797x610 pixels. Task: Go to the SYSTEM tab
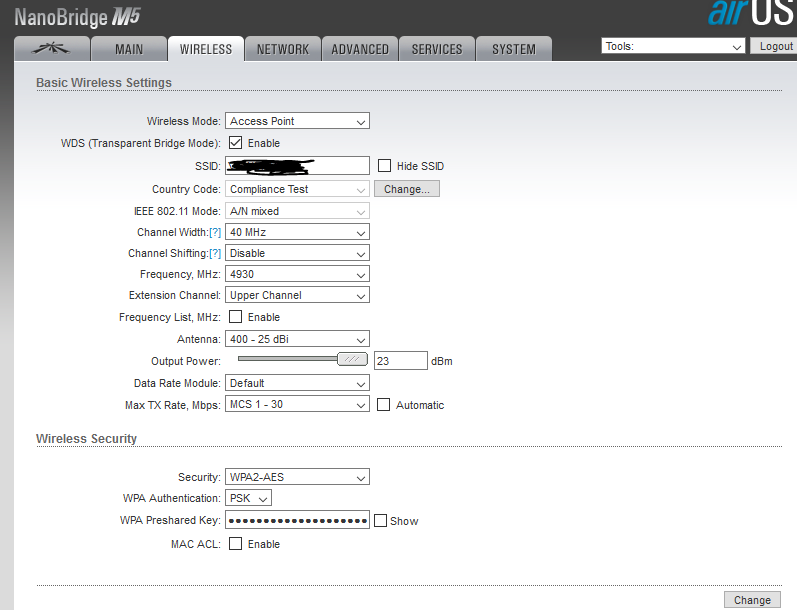[513, 49]
